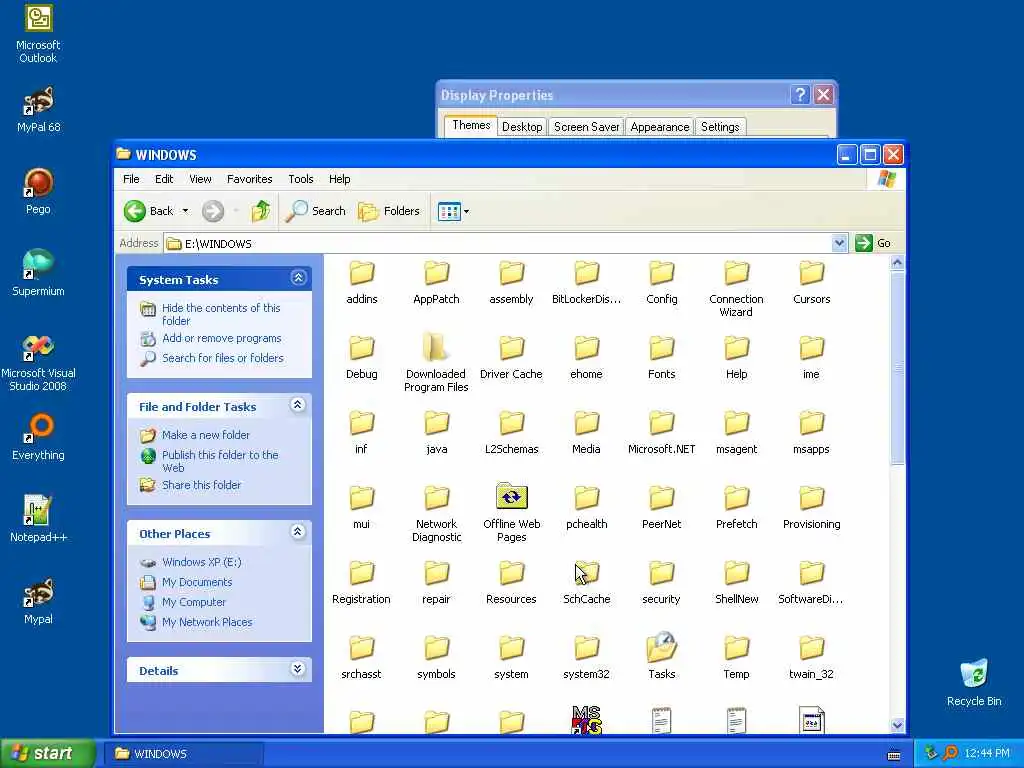Select the Microsoft.NET folder
The height and width of the screenshot is (768, 1024).
pyautogui.click(x=662, y=434)
